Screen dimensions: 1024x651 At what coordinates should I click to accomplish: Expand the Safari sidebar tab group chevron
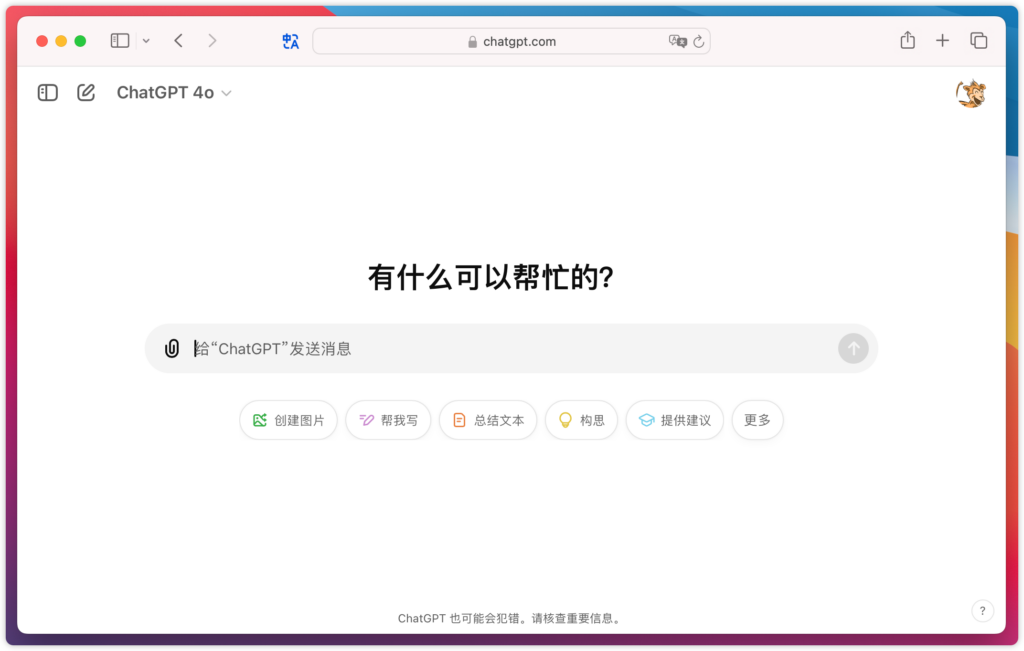click(146, 41)
